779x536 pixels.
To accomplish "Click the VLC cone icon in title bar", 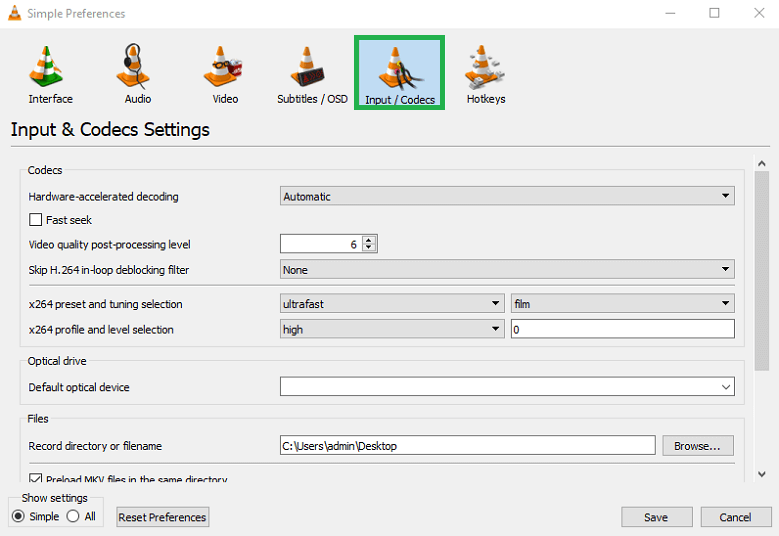I will click(15, 13).
